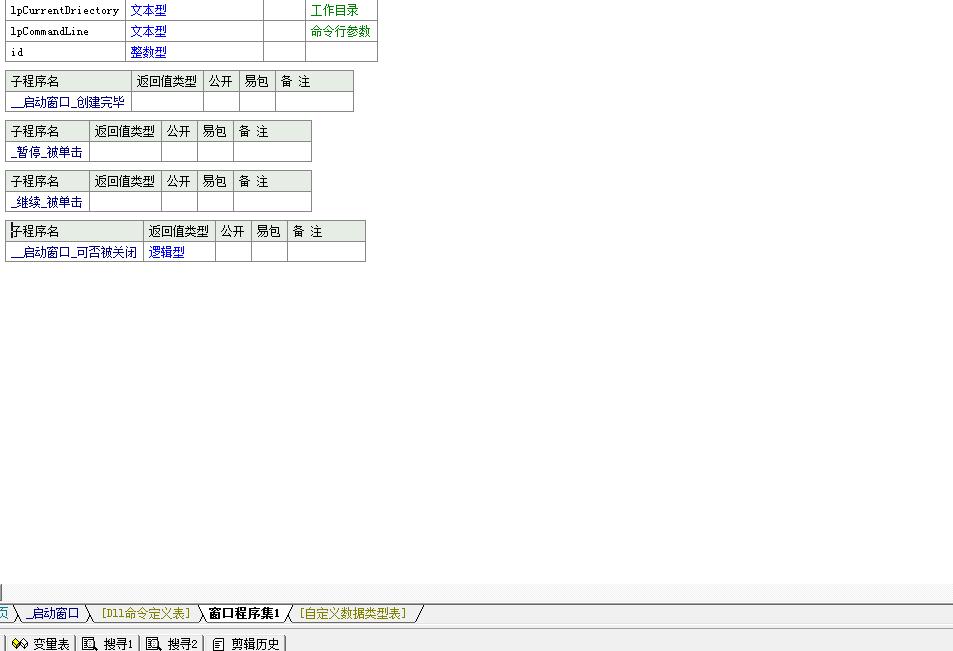Open the 变量表 panel tab

point(51,644)
